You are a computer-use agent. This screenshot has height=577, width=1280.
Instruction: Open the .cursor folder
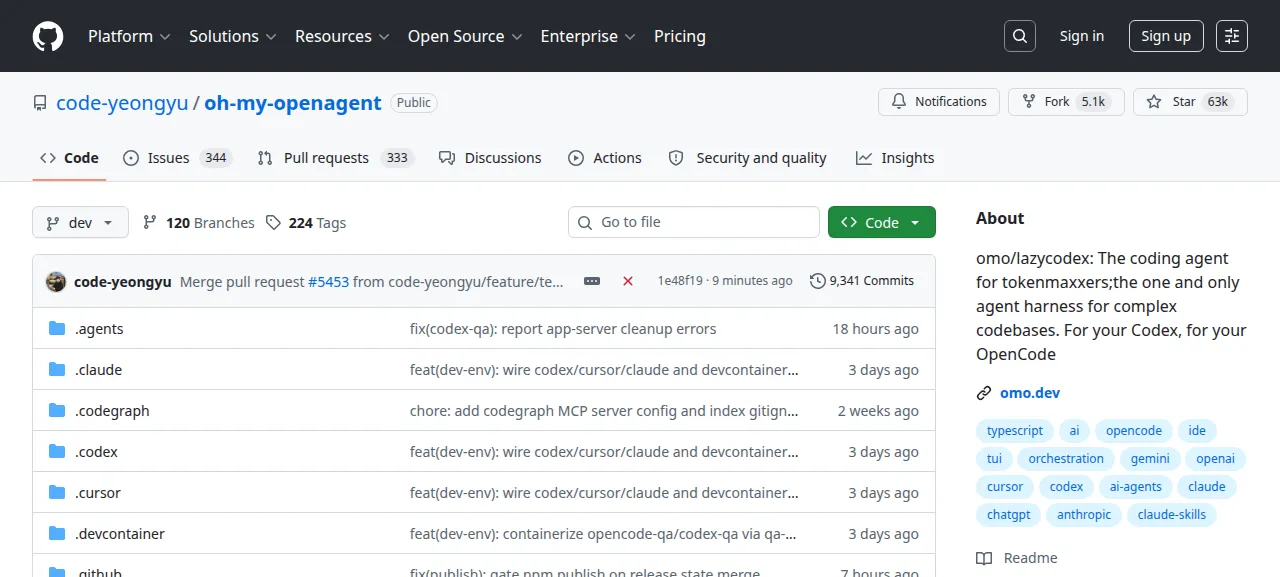(98, 493)
